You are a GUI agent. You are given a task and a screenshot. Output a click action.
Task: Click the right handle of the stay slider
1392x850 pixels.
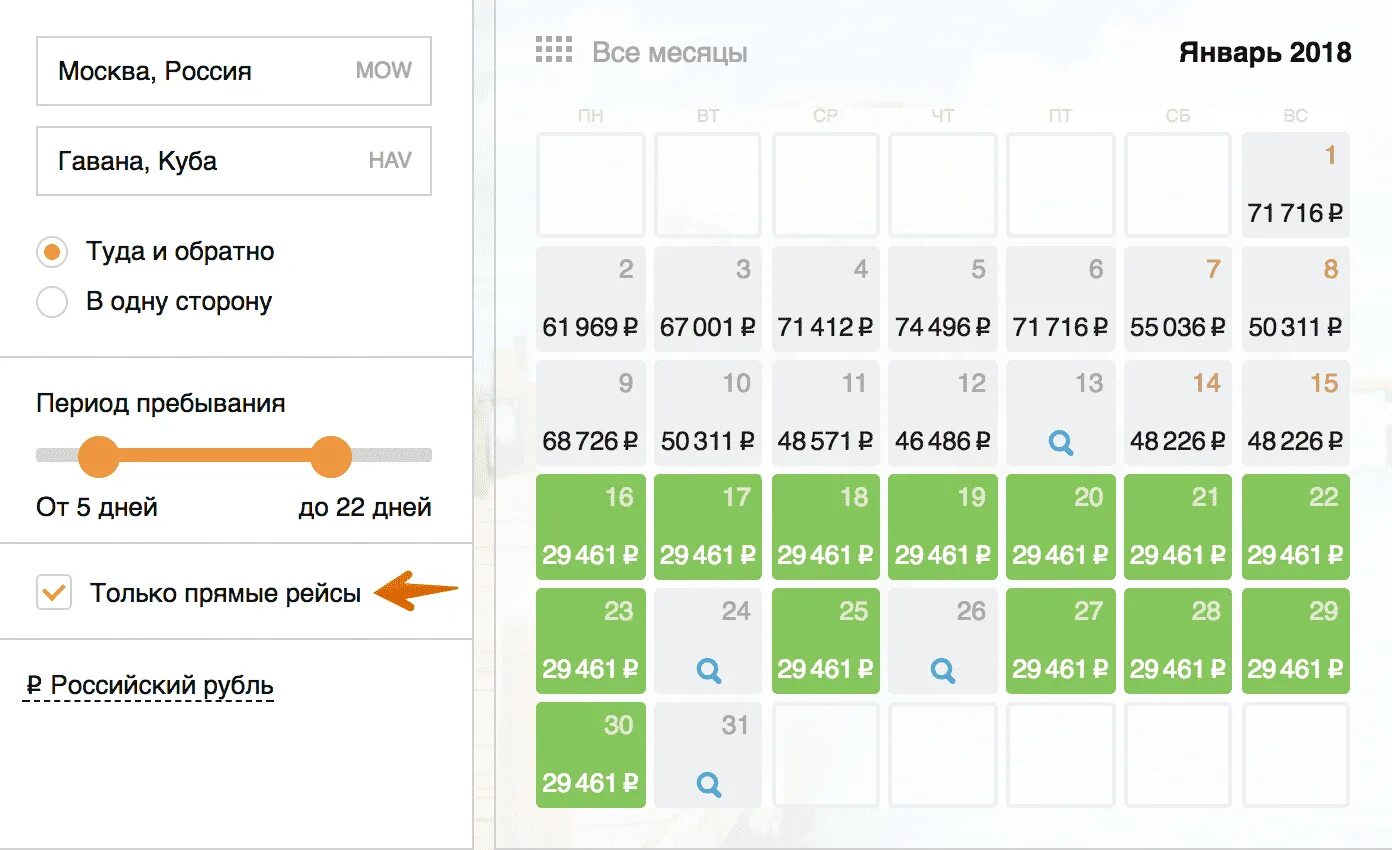pos(331,456)
